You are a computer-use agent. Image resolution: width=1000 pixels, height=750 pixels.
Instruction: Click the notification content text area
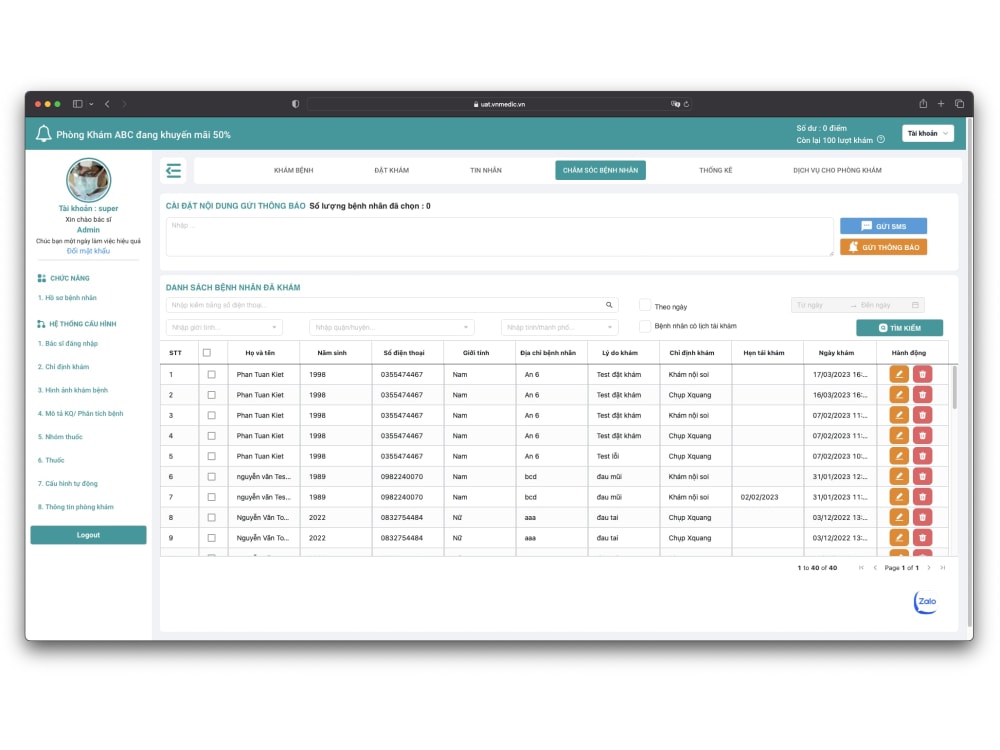pos(499,237)
